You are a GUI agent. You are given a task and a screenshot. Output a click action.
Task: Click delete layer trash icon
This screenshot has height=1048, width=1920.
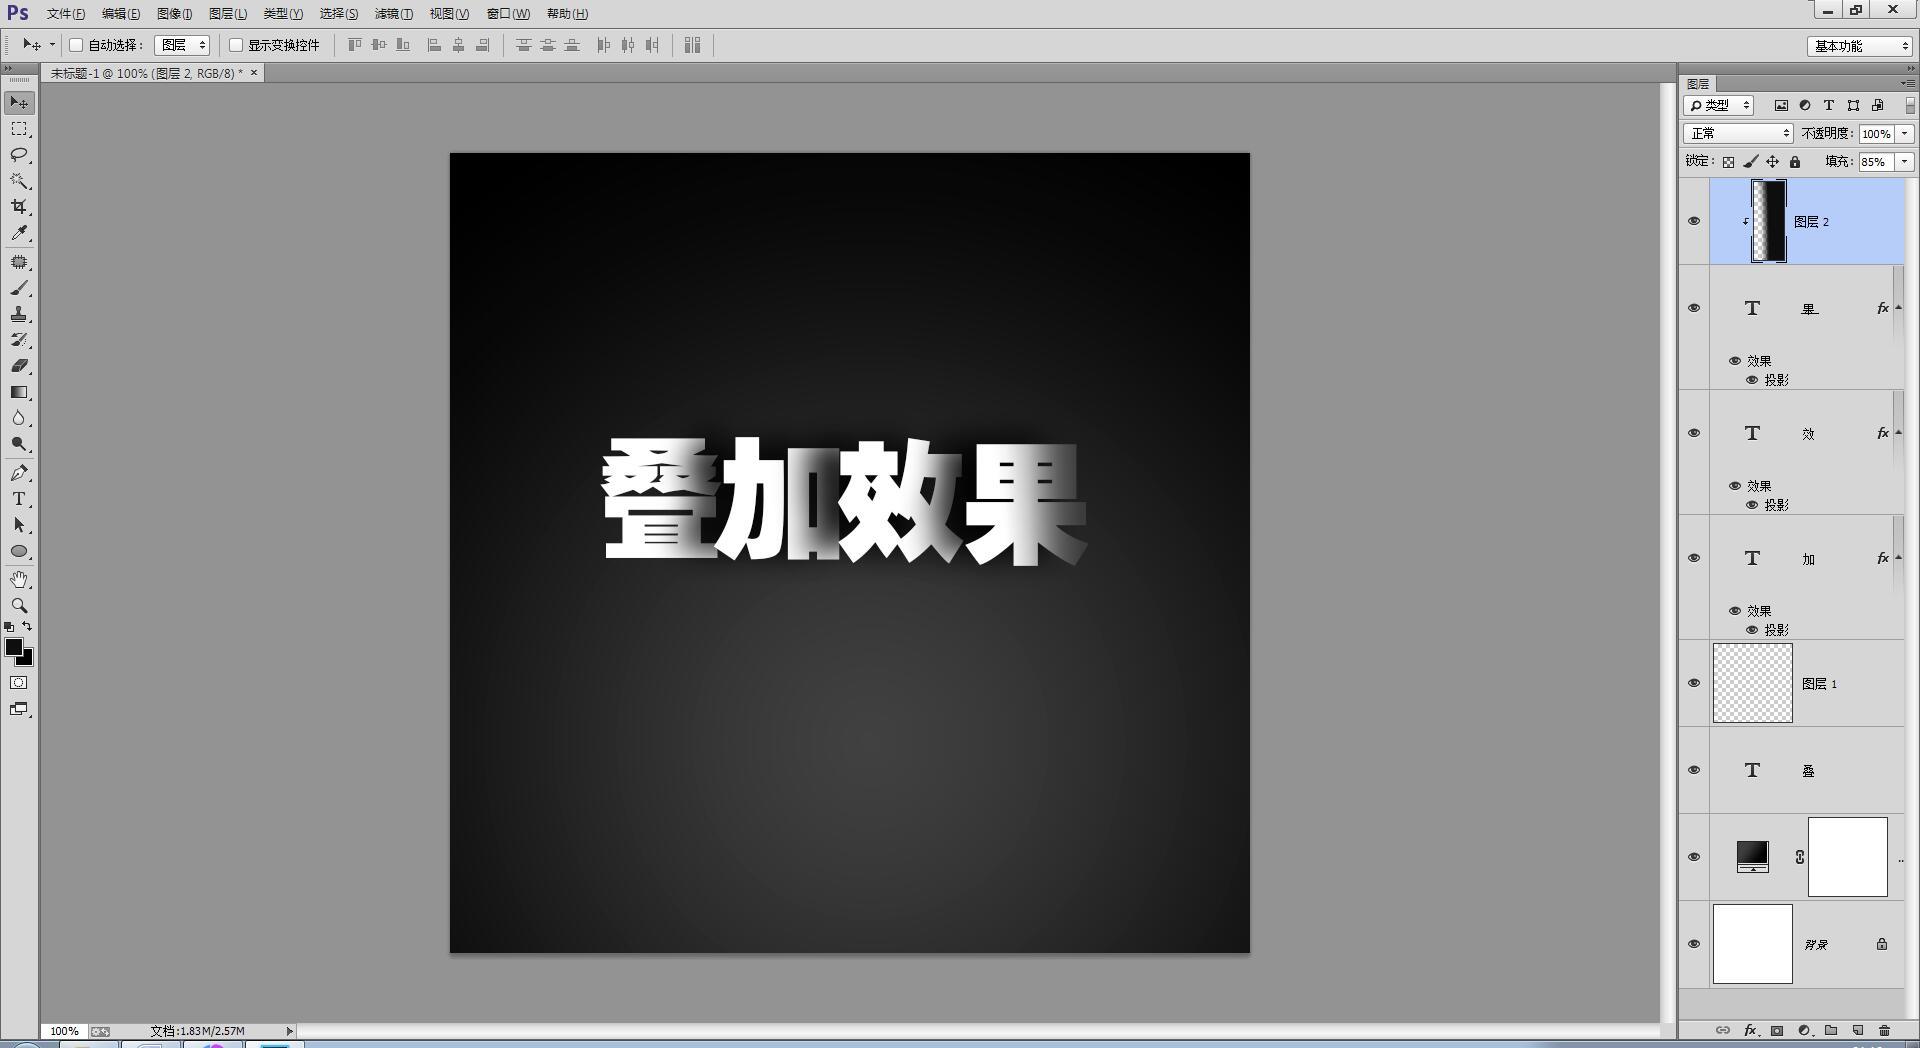[x=1884, y=1030]
